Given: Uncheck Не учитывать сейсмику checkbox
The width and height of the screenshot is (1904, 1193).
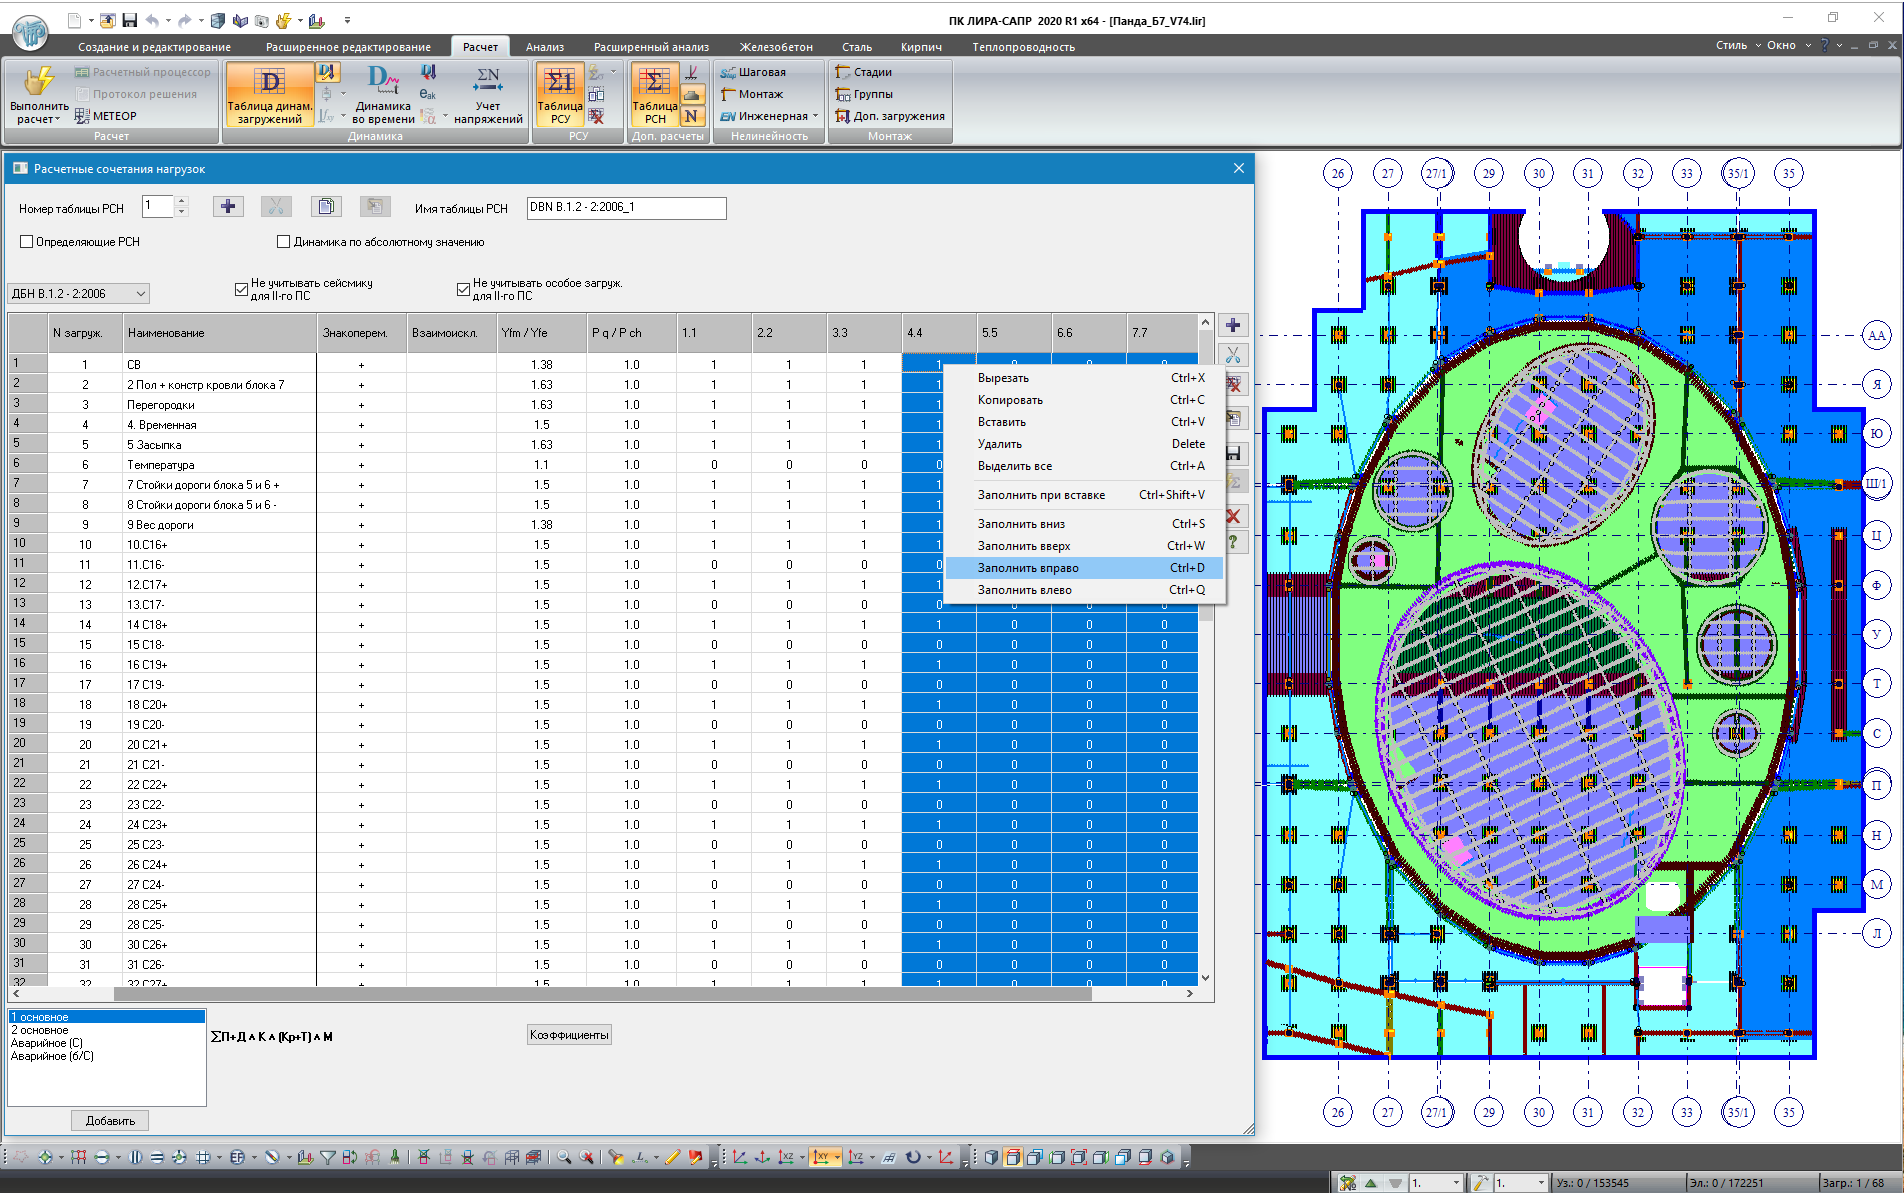Looking at the screenshot, I should coord(241,289).
